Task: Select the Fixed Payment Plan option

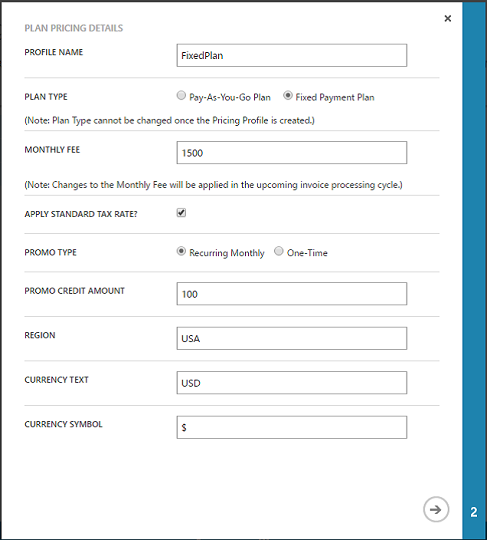Action: 288,95
